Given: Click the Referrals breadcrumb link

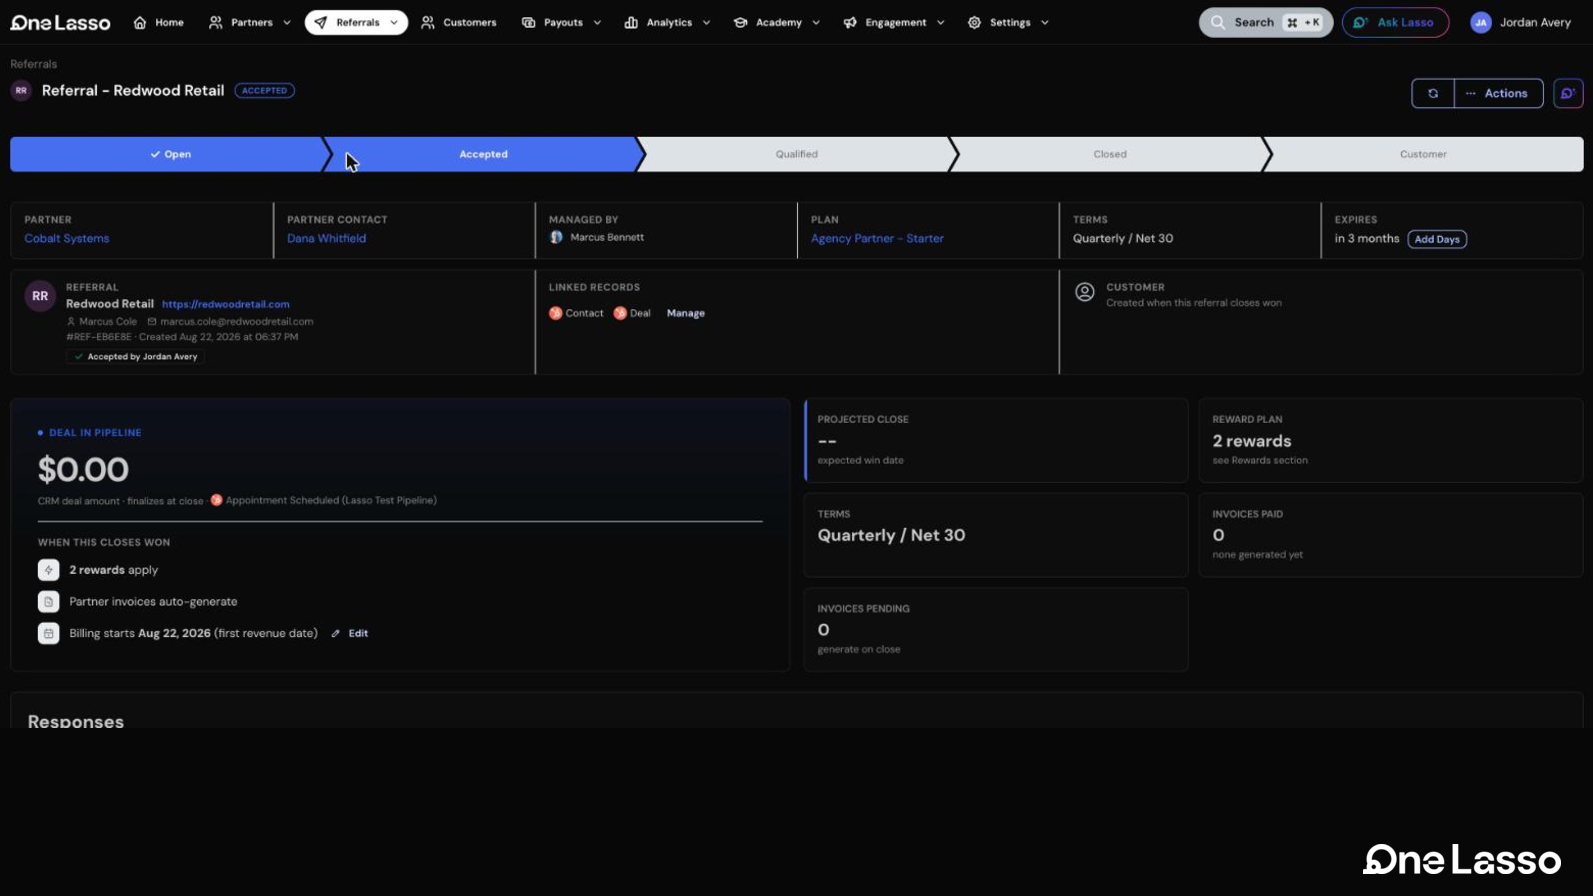Looking at the screenshot, I should tap(34, 64).
